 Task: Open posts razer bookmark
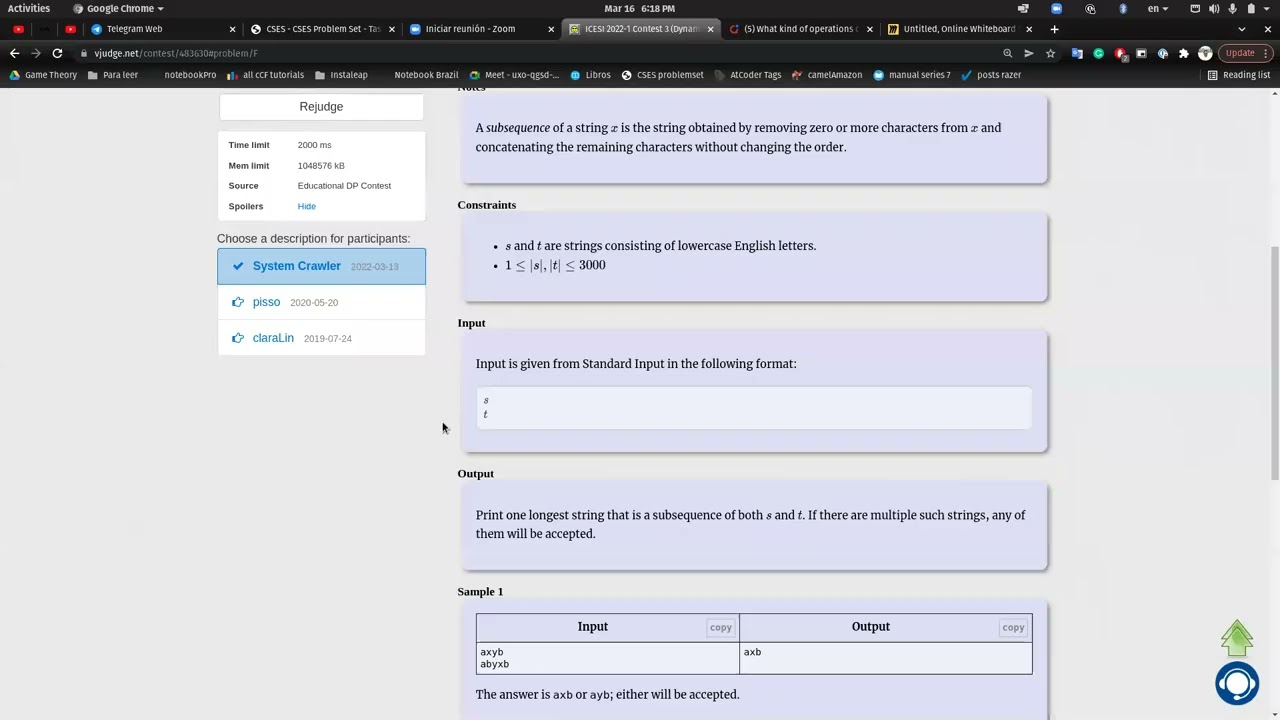pos(991,75)
